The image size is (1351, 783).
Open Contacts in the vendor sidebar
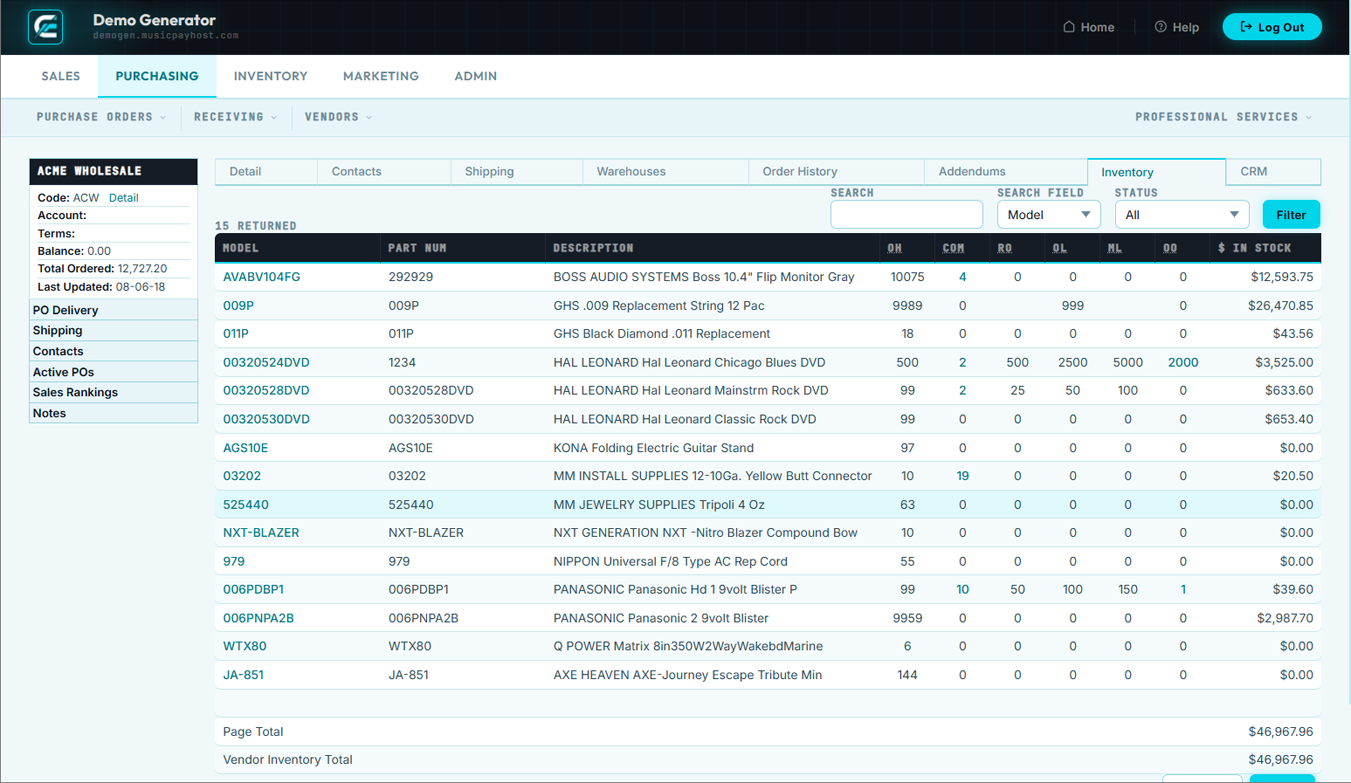(x=114, y=352)
